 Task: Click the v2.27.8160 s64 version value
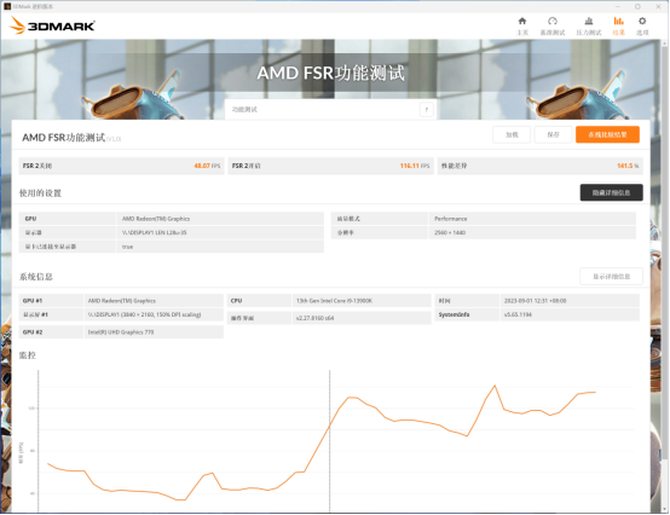315,318
